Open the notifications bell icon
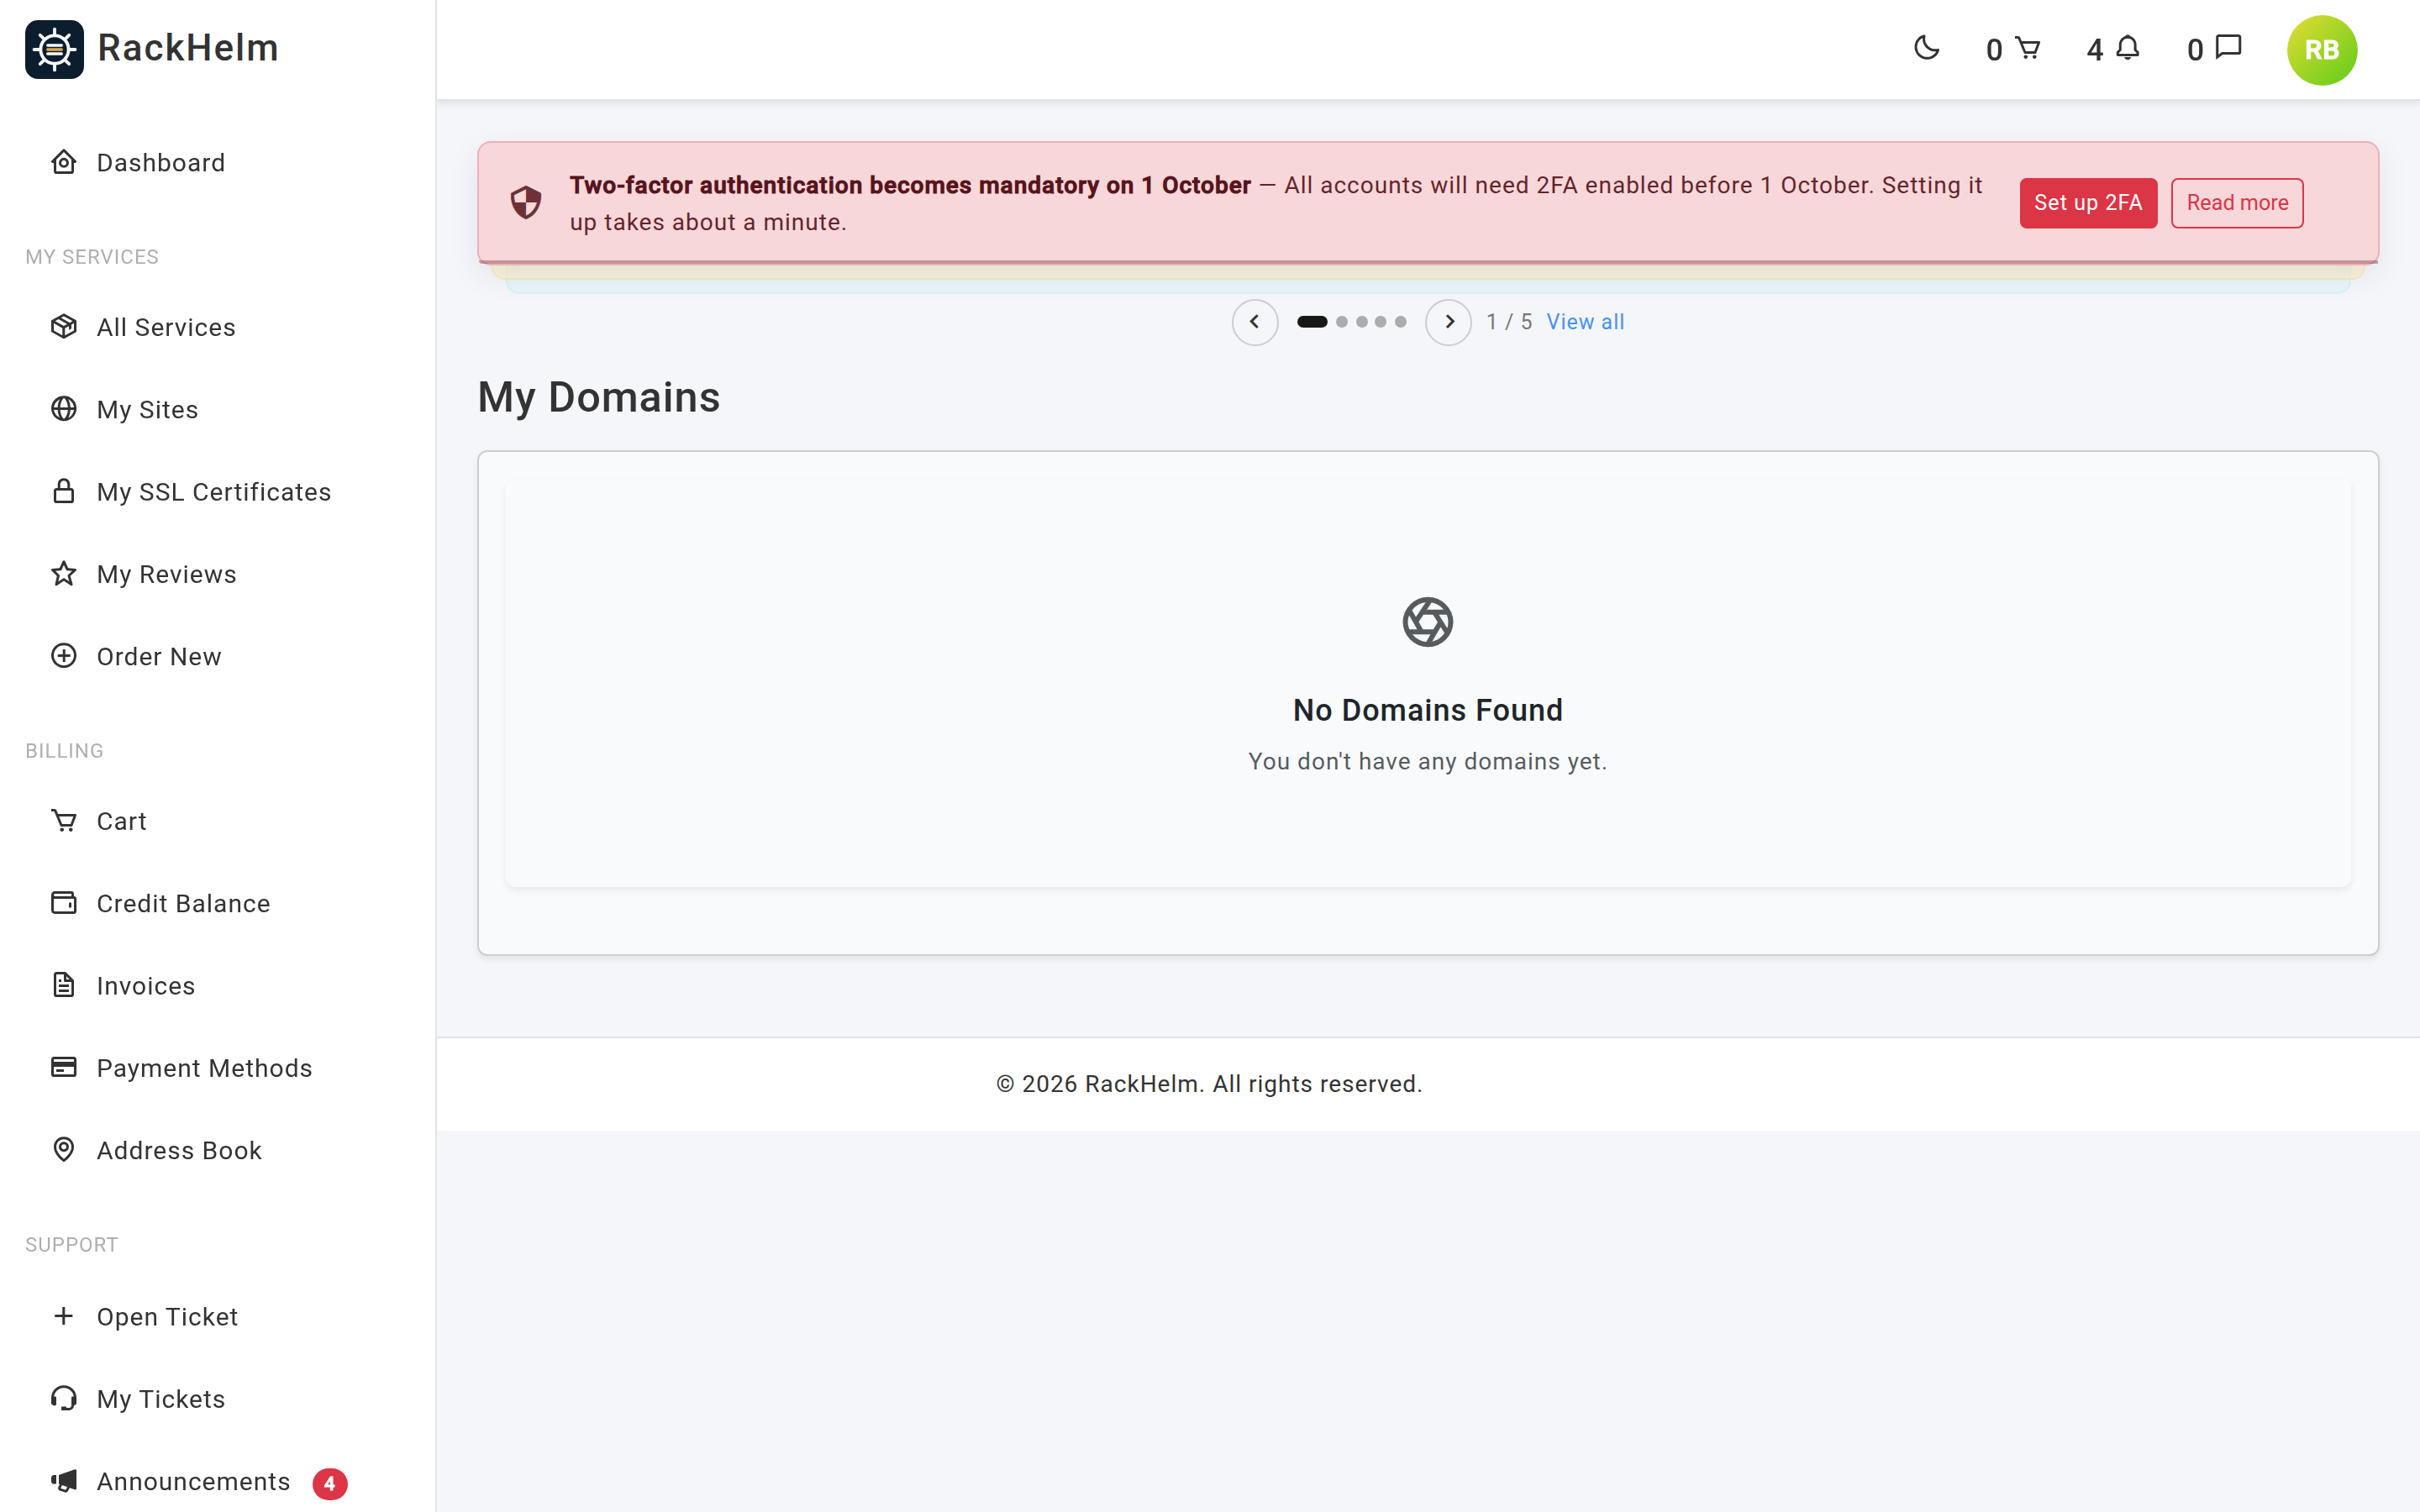Image resolution: width=2420 pixels, height=1512 pixels. pos(2128,48)
